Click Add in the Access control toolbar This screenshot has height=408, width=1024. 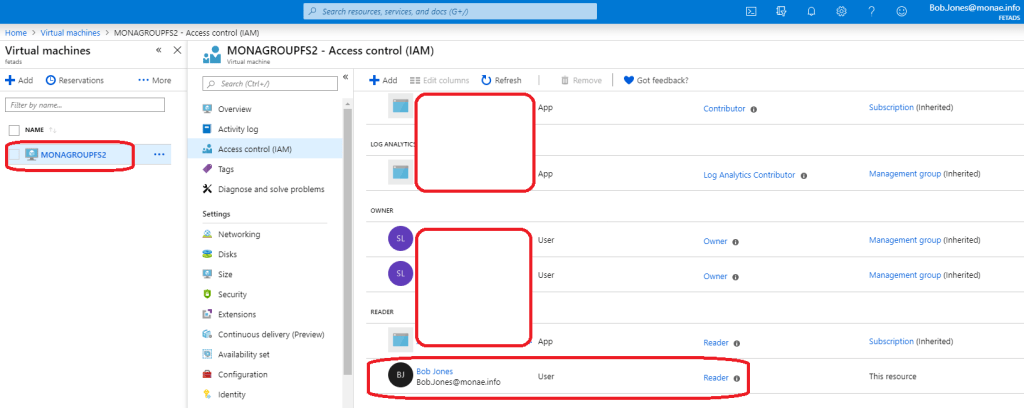pos(383,80)
